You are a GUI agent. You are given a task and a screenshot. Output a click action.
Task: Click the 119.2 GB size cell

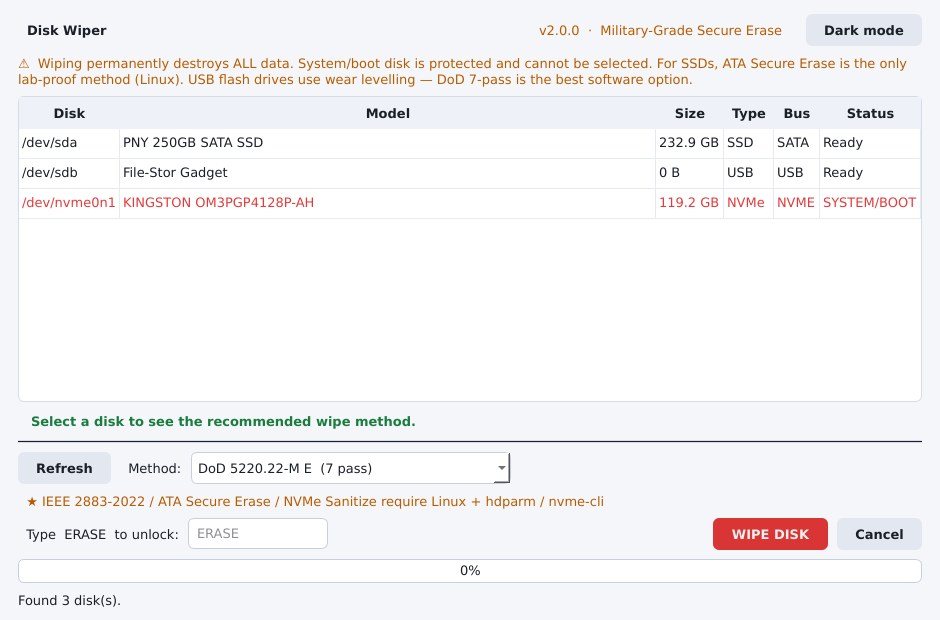689,203
